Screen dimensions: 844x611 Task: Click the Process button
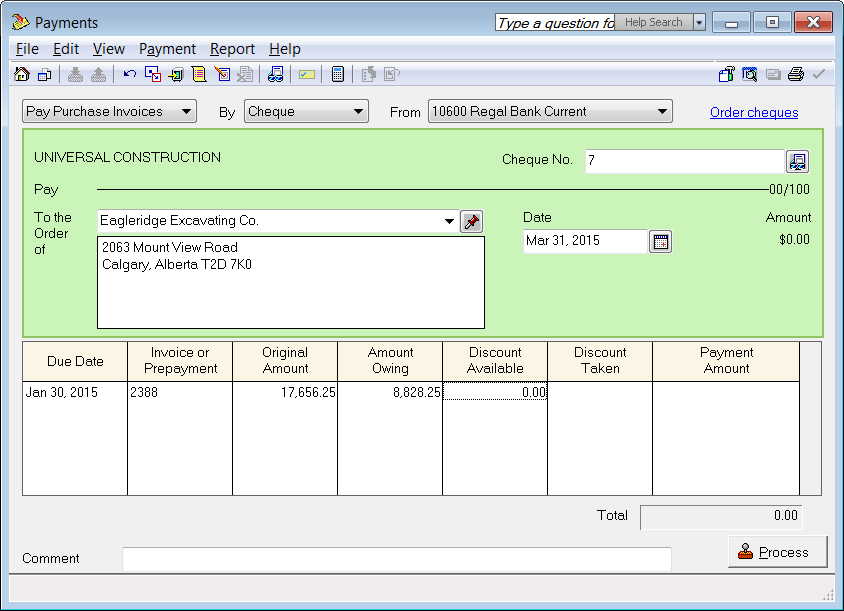pyautogui.click(x=777, y=552)
